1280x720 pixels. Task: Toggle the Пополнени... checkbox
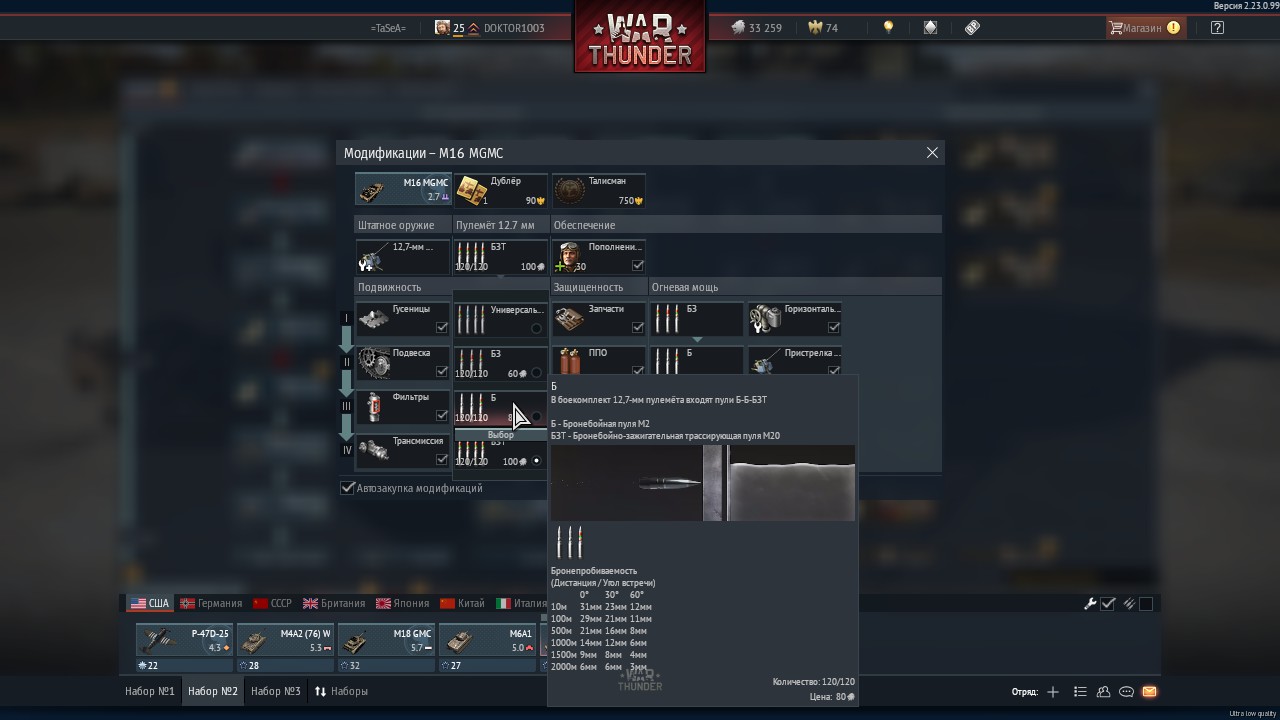[x=638, y=266]
